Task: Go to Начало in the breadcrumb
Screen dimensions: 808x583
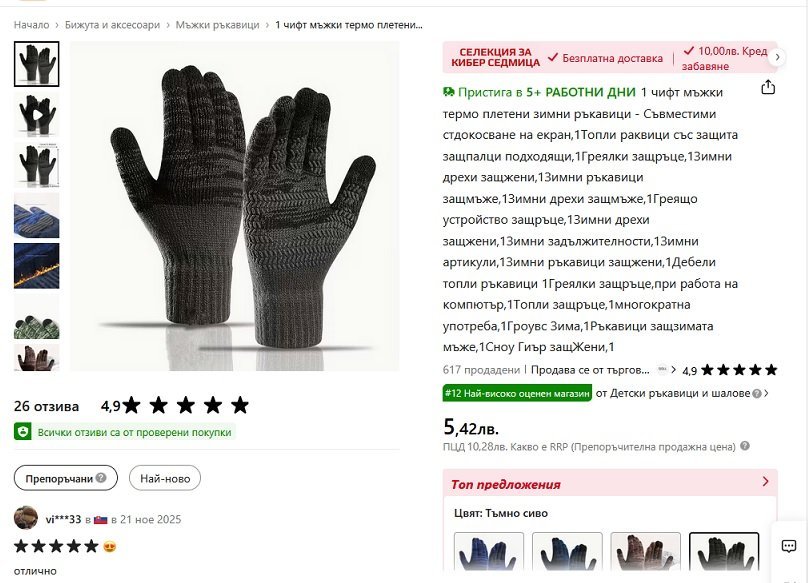Action: point(31,25)
